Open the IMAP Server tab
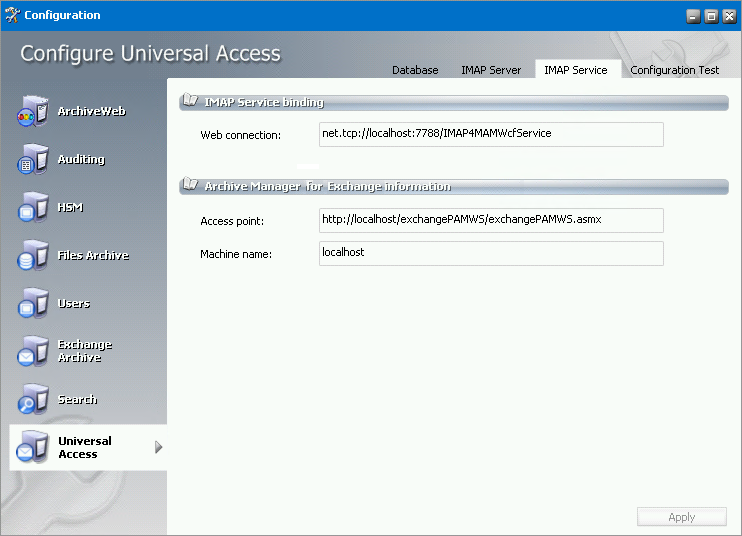 click(491, 70)
